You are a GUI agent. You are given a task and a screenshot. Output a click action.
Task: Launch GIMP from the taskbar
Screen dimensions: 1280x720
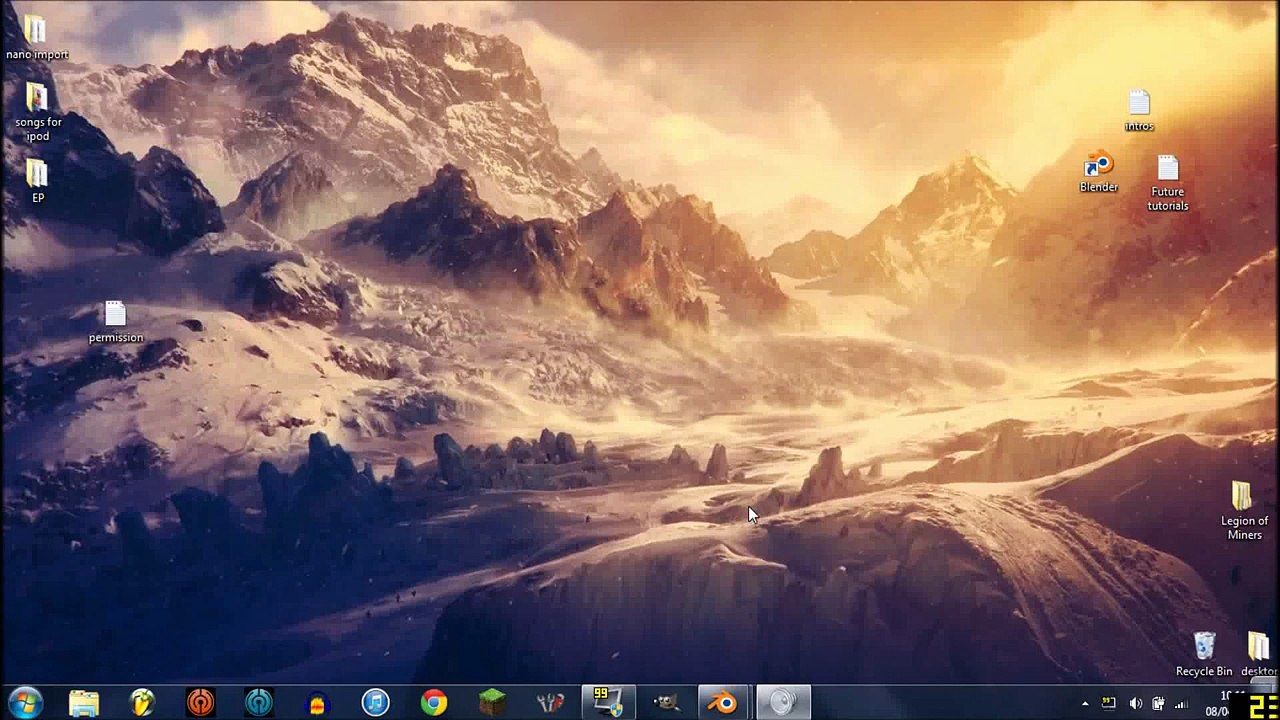pyautogui.click(x=666, y=702)
